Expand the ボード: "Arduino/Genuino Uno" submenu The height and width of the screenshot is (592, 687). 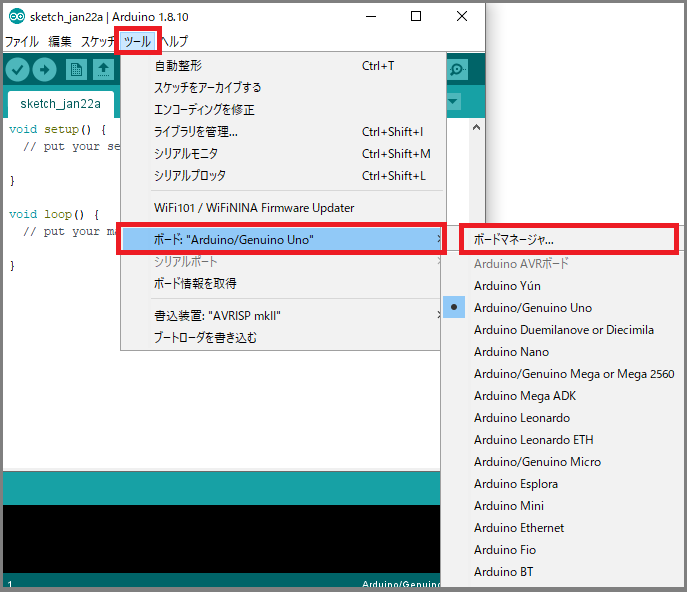(281, 239)
